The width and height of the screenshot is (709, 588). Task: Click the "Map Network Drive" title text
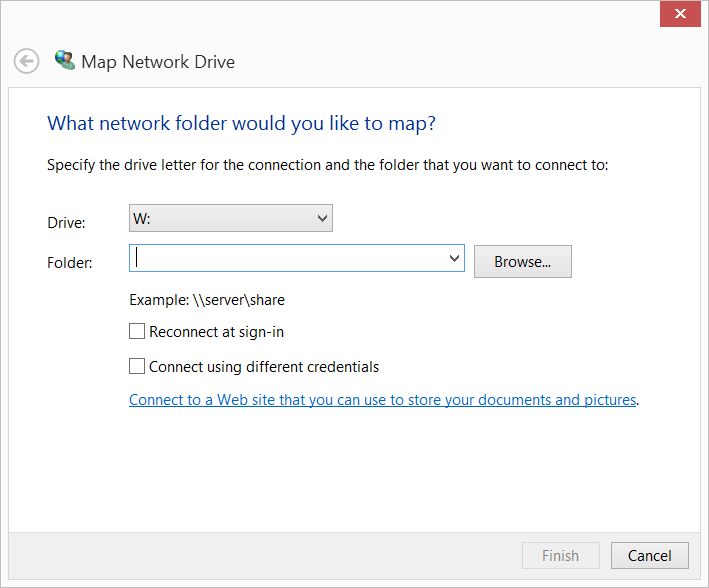158,62
